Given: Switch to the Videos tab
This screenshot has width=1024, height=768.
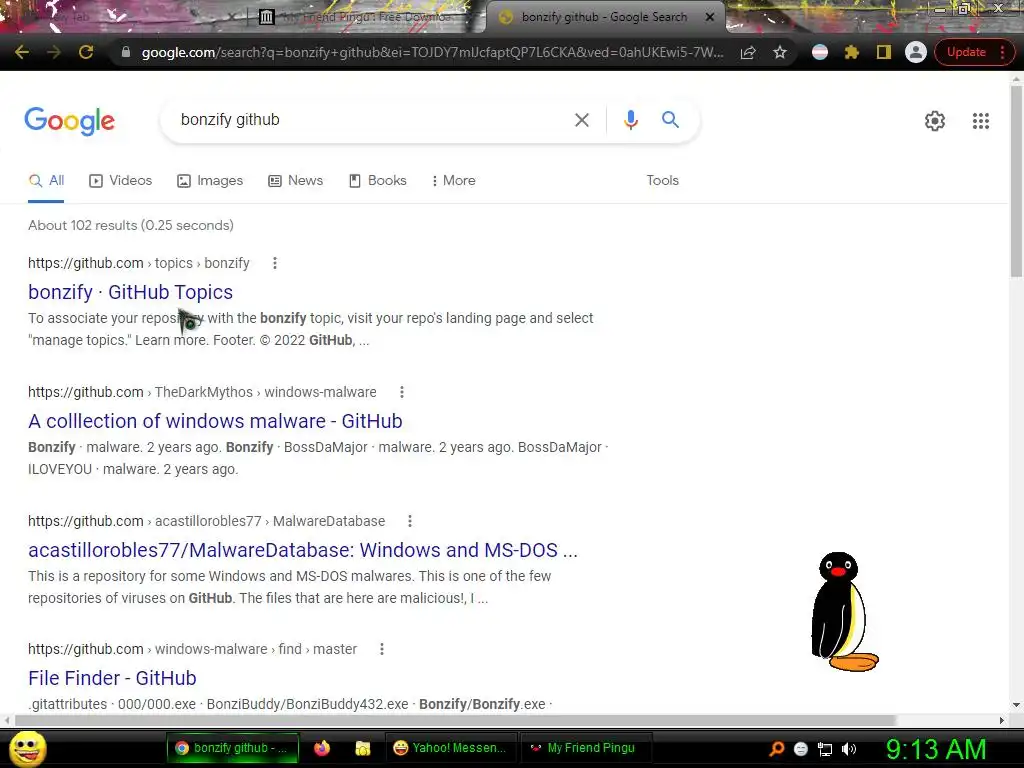Looking at the screenshot, I should (x=120, y=181).
